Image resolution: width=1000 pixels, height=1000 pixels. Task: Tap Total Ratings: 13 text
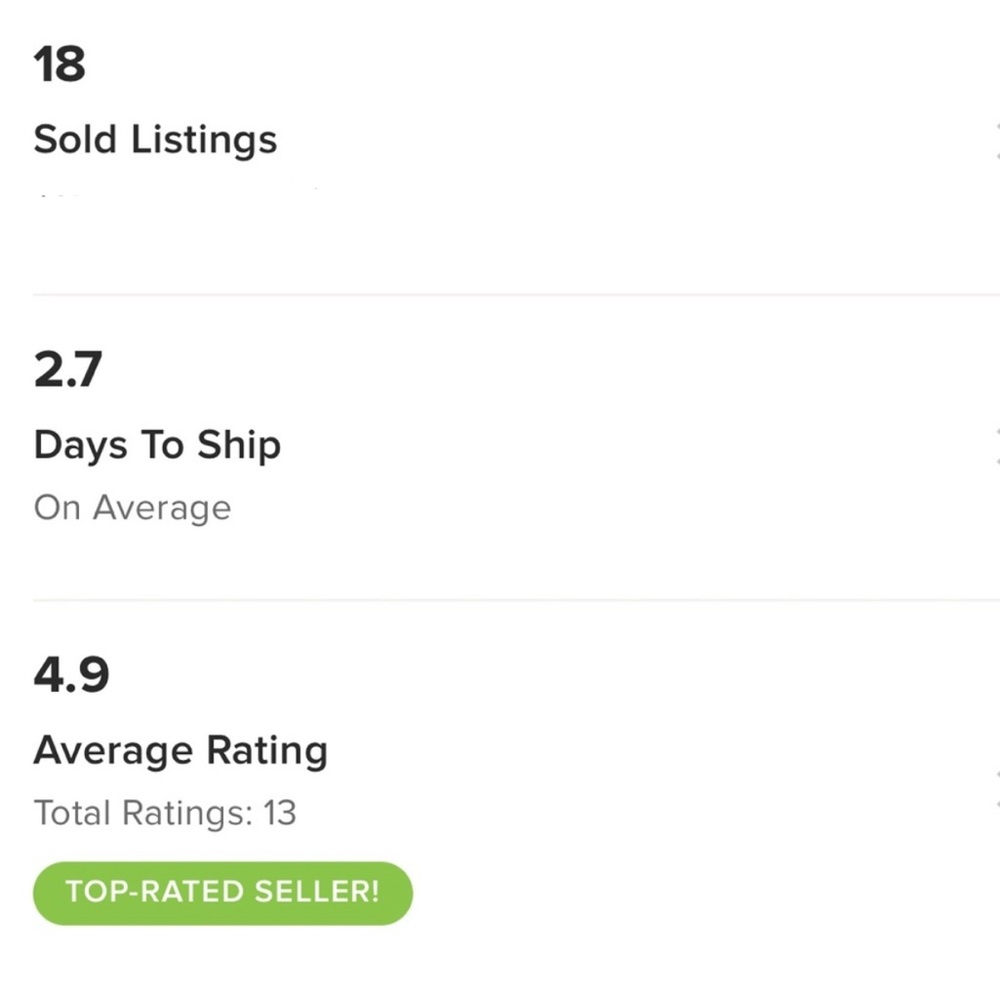(165, 812)
